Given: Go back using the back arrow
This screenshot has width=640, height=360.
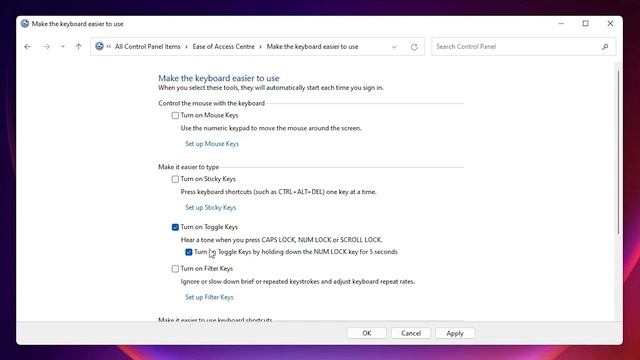Looking at the screenshot, I should coord(27,47).
